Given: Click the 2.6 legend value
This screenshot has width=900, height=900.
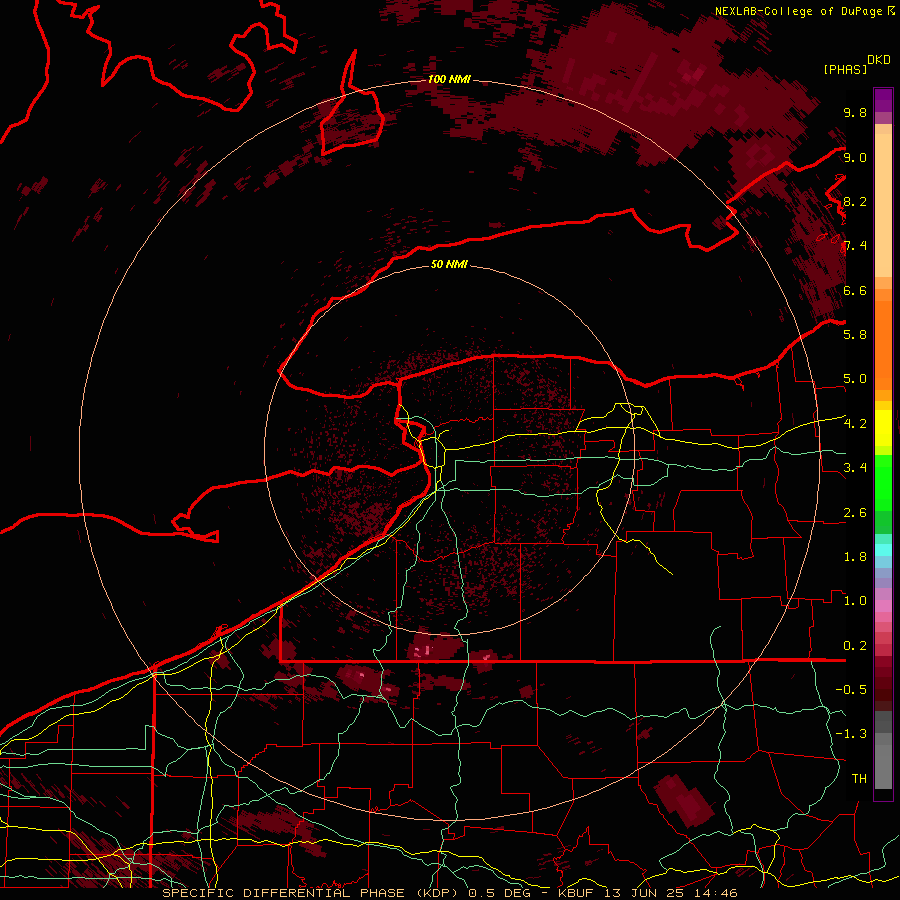Looking at the screenshot, I should pos(855,512).
